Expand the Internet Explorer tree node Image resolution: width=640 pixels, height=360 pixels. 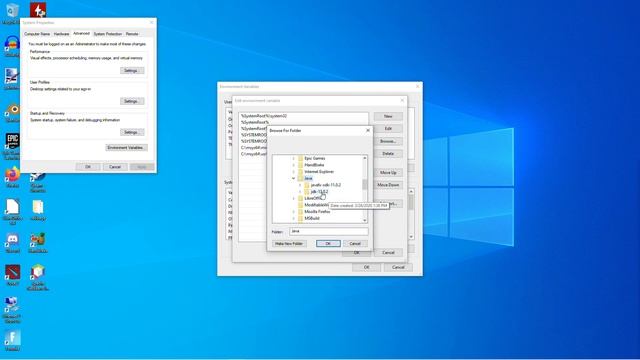(293, 172)
